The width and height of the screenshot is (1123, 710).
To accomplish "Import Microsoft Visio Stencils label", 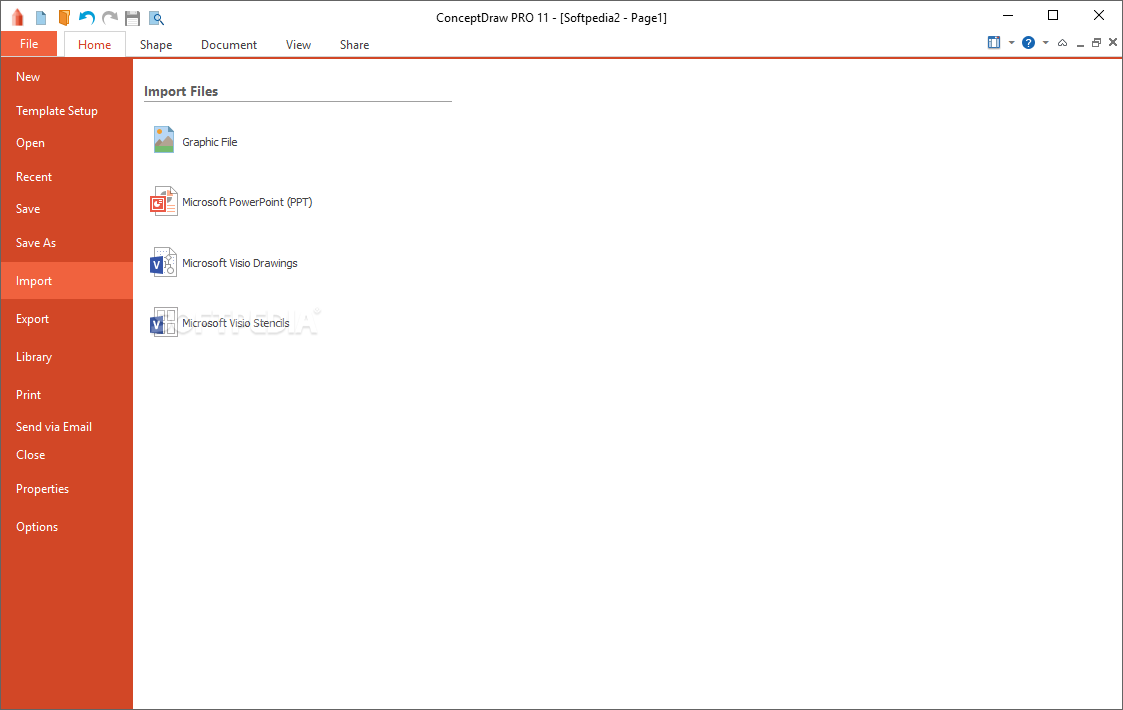I will [x=236, y=323].
